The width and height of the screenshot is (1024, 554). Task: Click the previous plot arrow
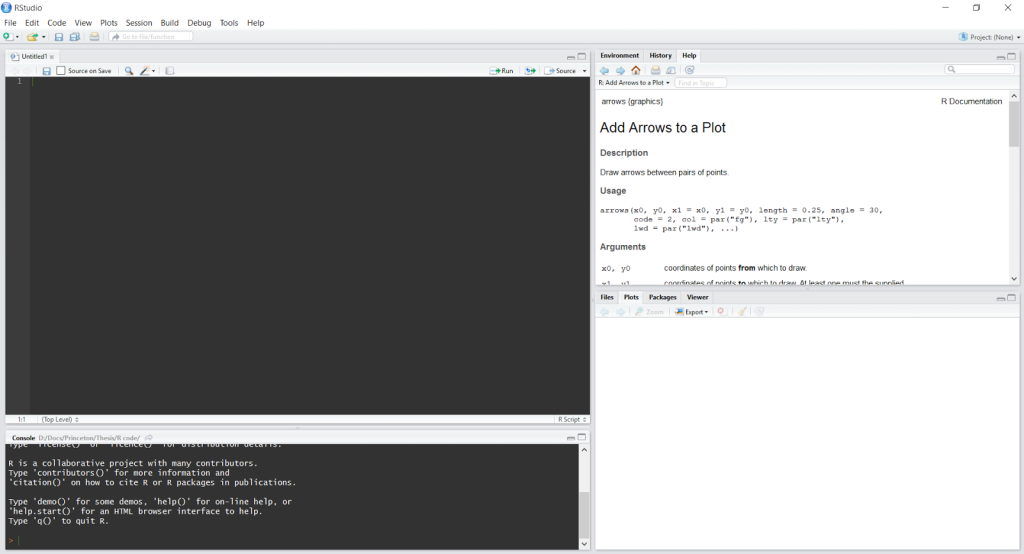[x=604, y=312]
